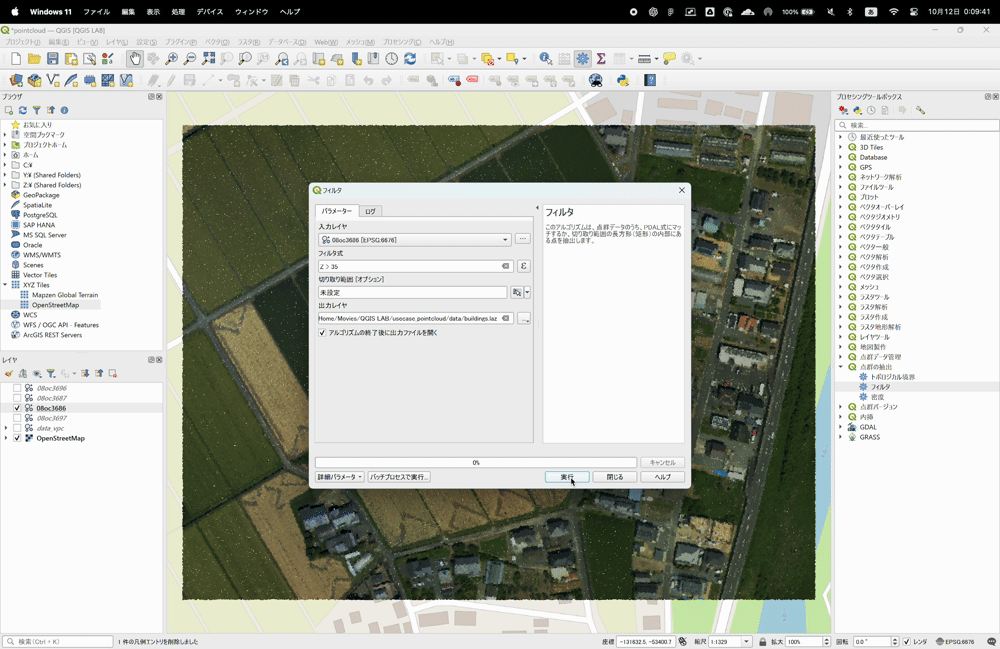Click the 閉じる close button in dialog
The image size is (1000, 649).
[x=615, y=477]
